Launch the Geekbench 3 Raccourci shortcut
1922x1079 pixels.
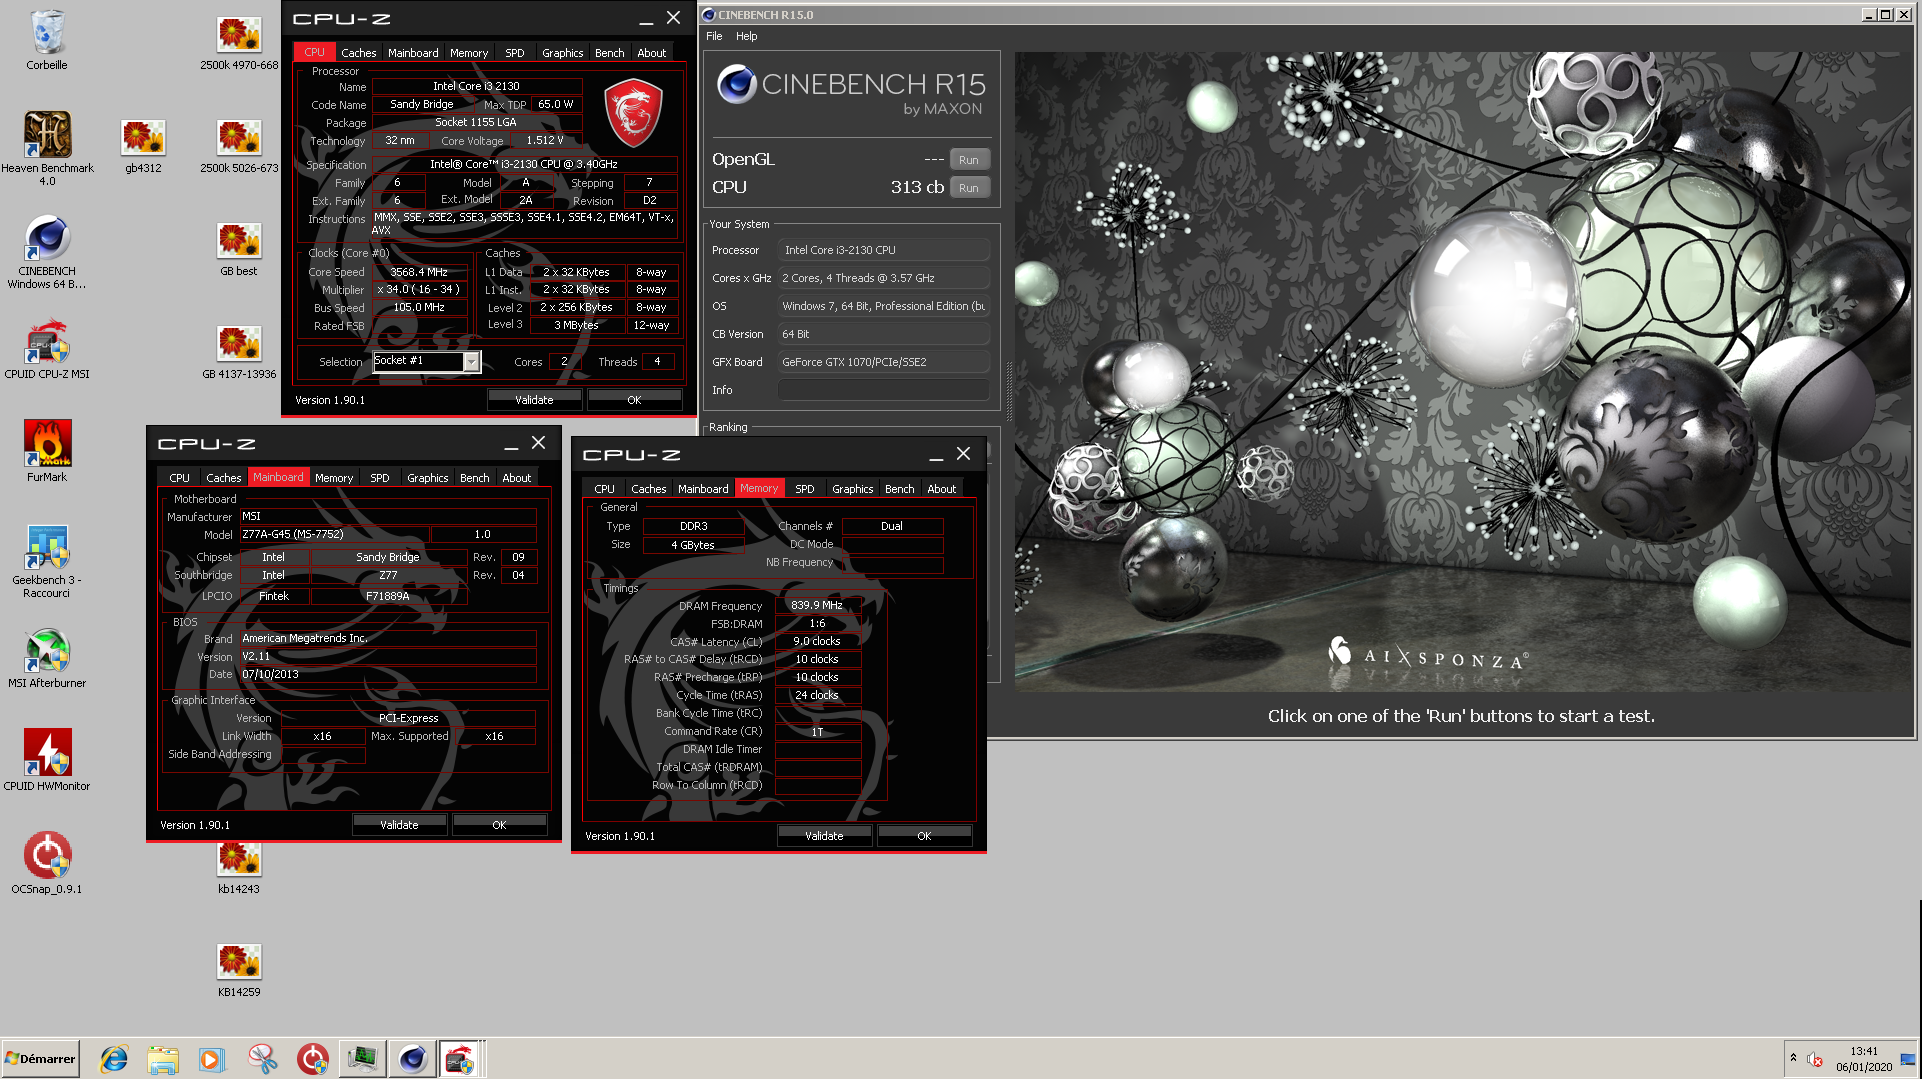pyautogui.click(x=47, y=561)
